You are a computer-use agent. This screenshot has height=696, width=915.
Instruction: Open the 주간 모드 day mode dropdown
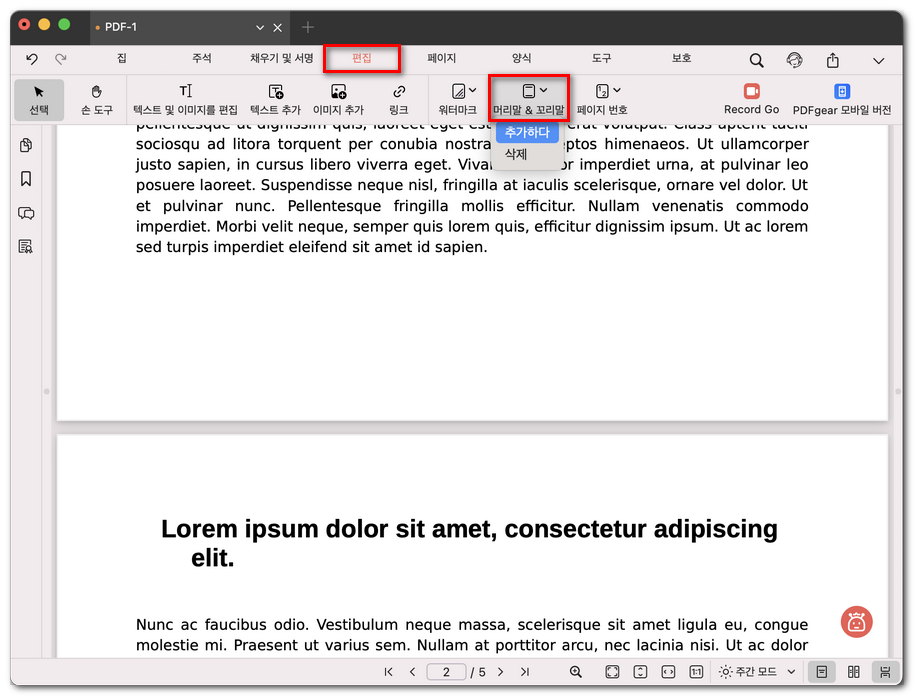(758, 672)
